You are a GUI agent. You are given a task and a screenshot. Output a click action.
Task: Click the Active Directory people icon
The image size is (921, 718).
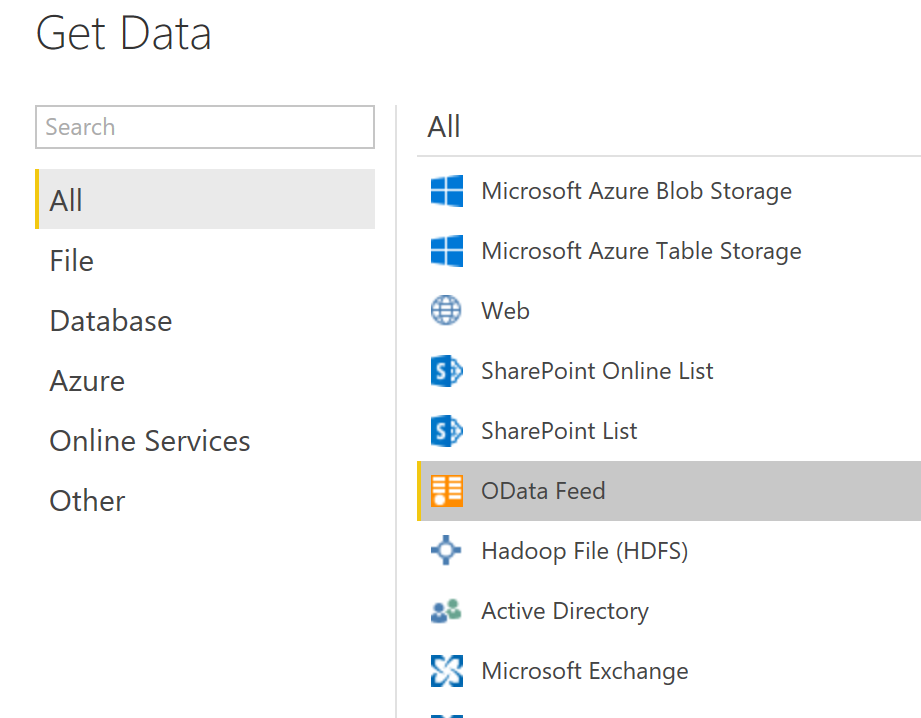(x=446, y=611)
